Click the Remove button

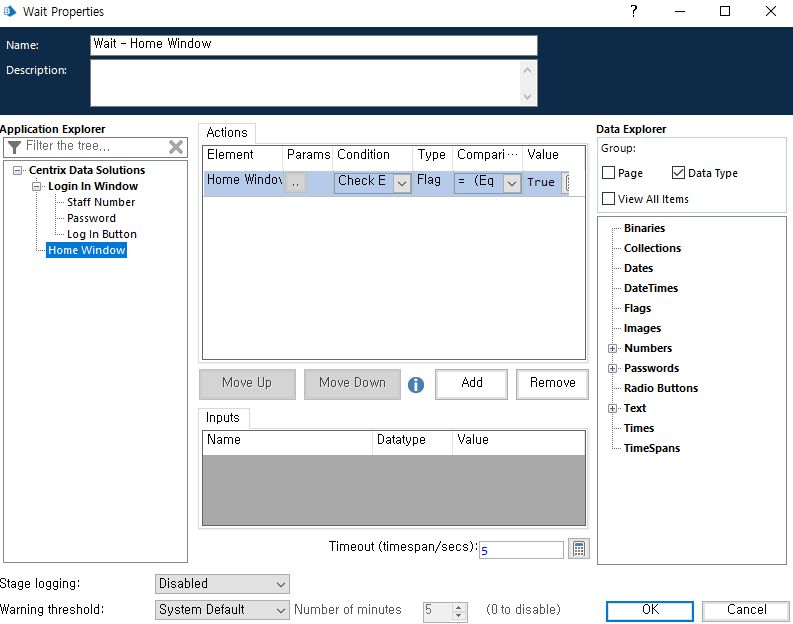pos(552,384)
